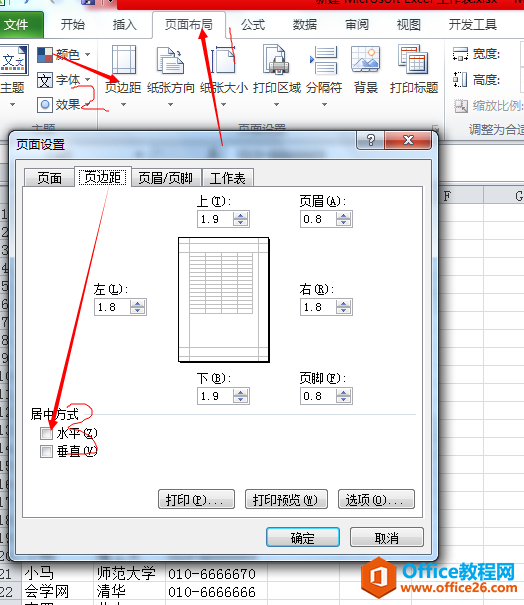Click the 分隔符 breaks icon
Viewport: 524px width, 605px height.
pos(324,60)
